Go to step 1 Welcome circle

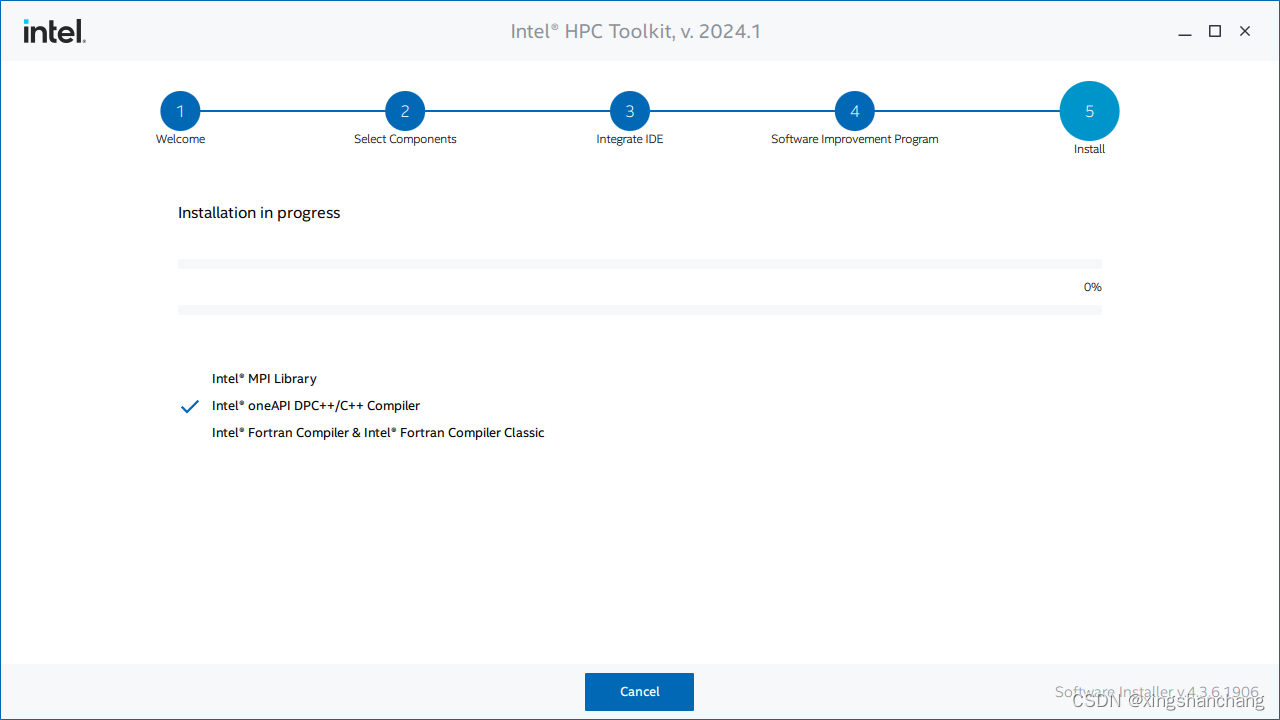180,111
